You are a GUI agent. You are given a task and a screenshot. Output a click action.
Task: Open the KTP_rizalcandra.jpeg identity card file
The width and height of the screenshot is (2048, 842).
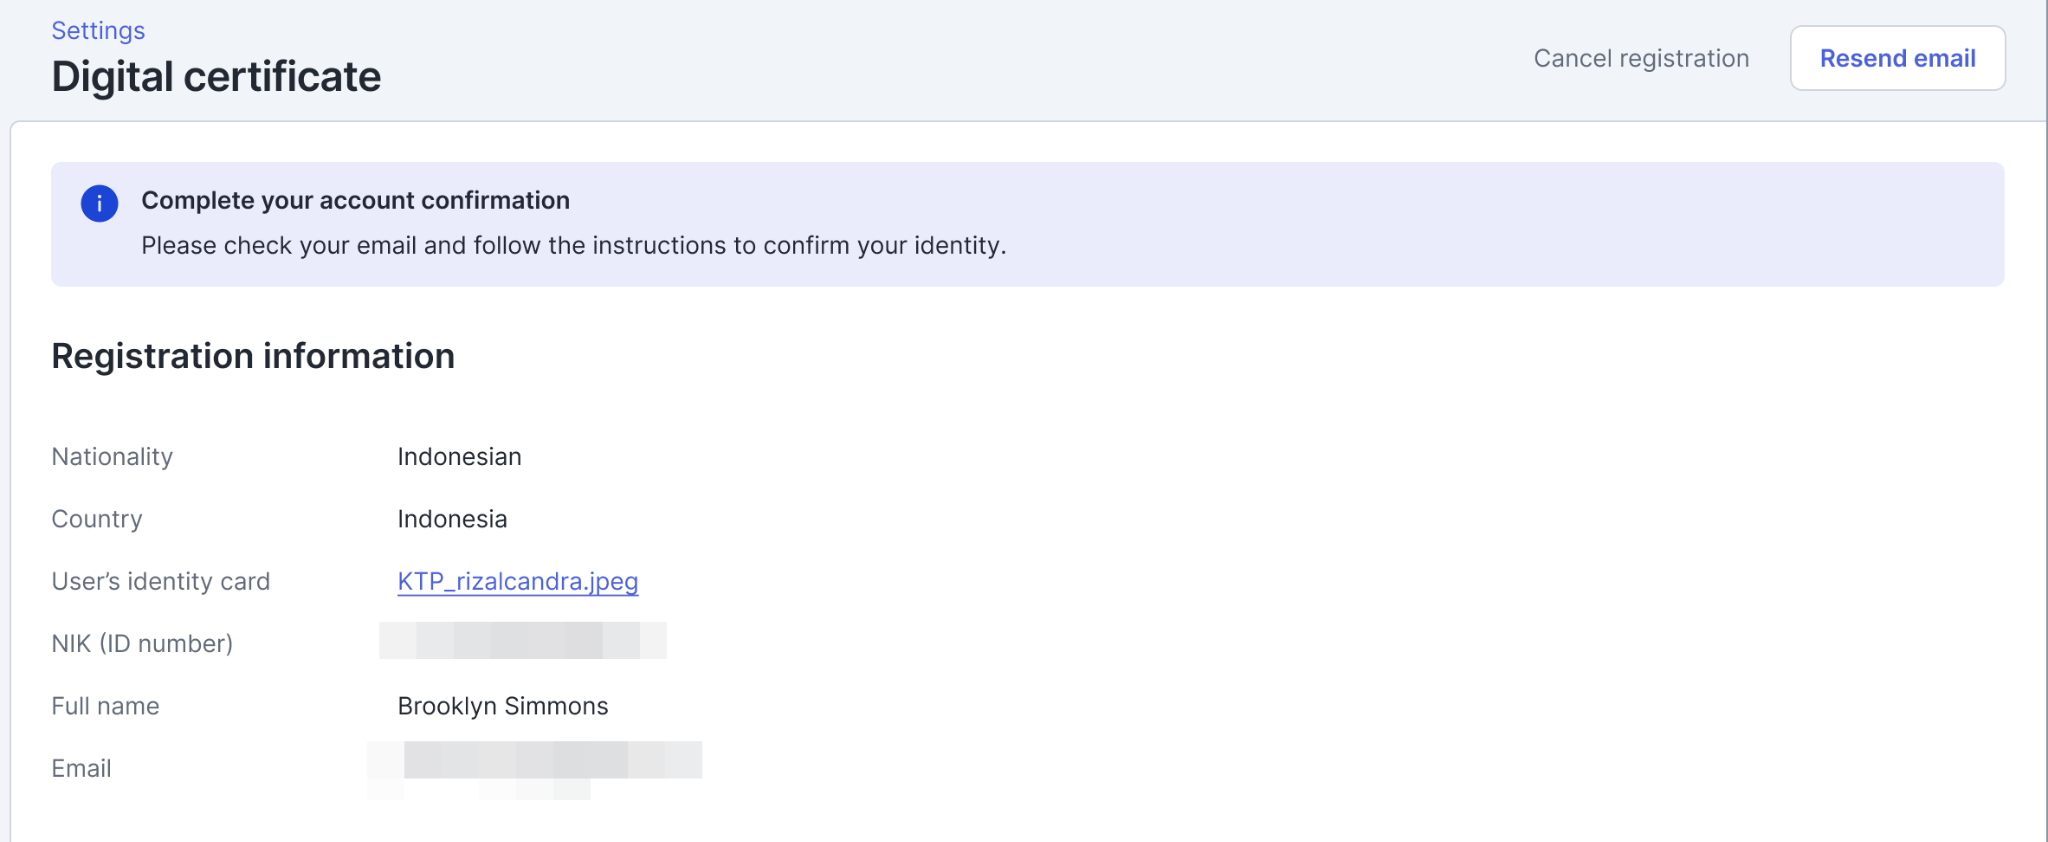click(518, 581)
